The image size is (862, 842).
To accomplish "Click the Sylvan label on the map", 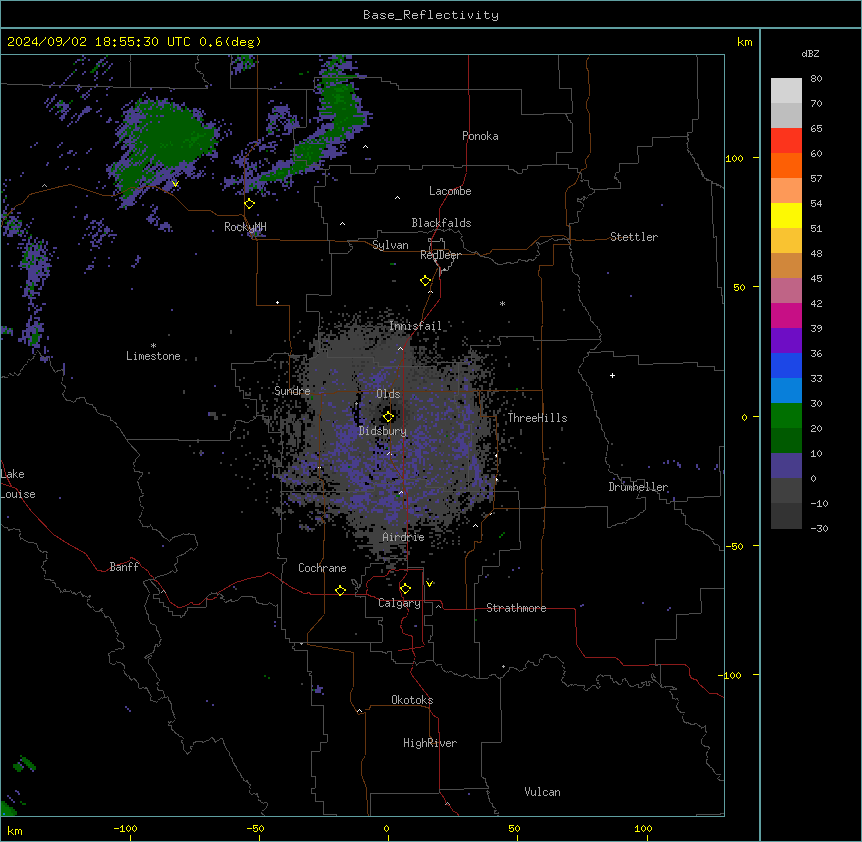I will (x=390, y=245).
